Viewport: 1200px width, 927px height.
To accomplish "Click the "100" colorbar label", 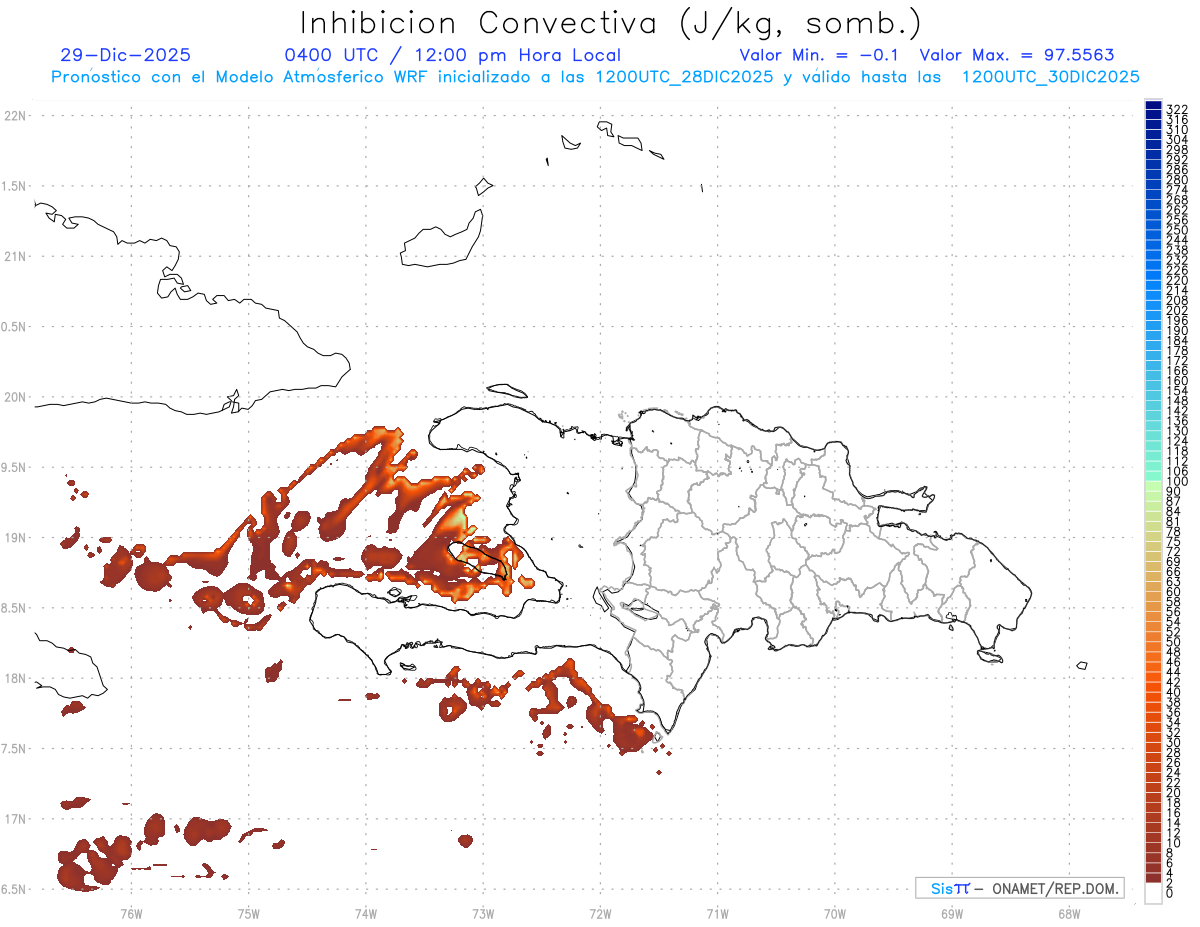I will click(1176, 482).
